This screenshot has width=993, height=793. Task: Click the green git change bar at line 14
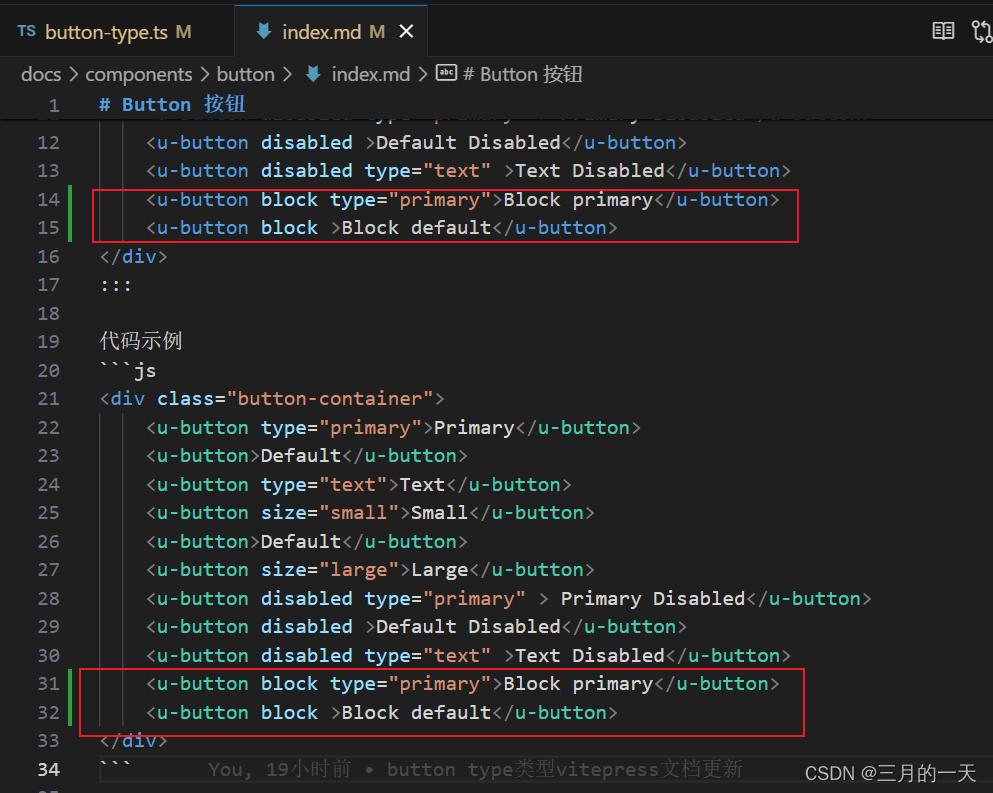pos(70,213)
